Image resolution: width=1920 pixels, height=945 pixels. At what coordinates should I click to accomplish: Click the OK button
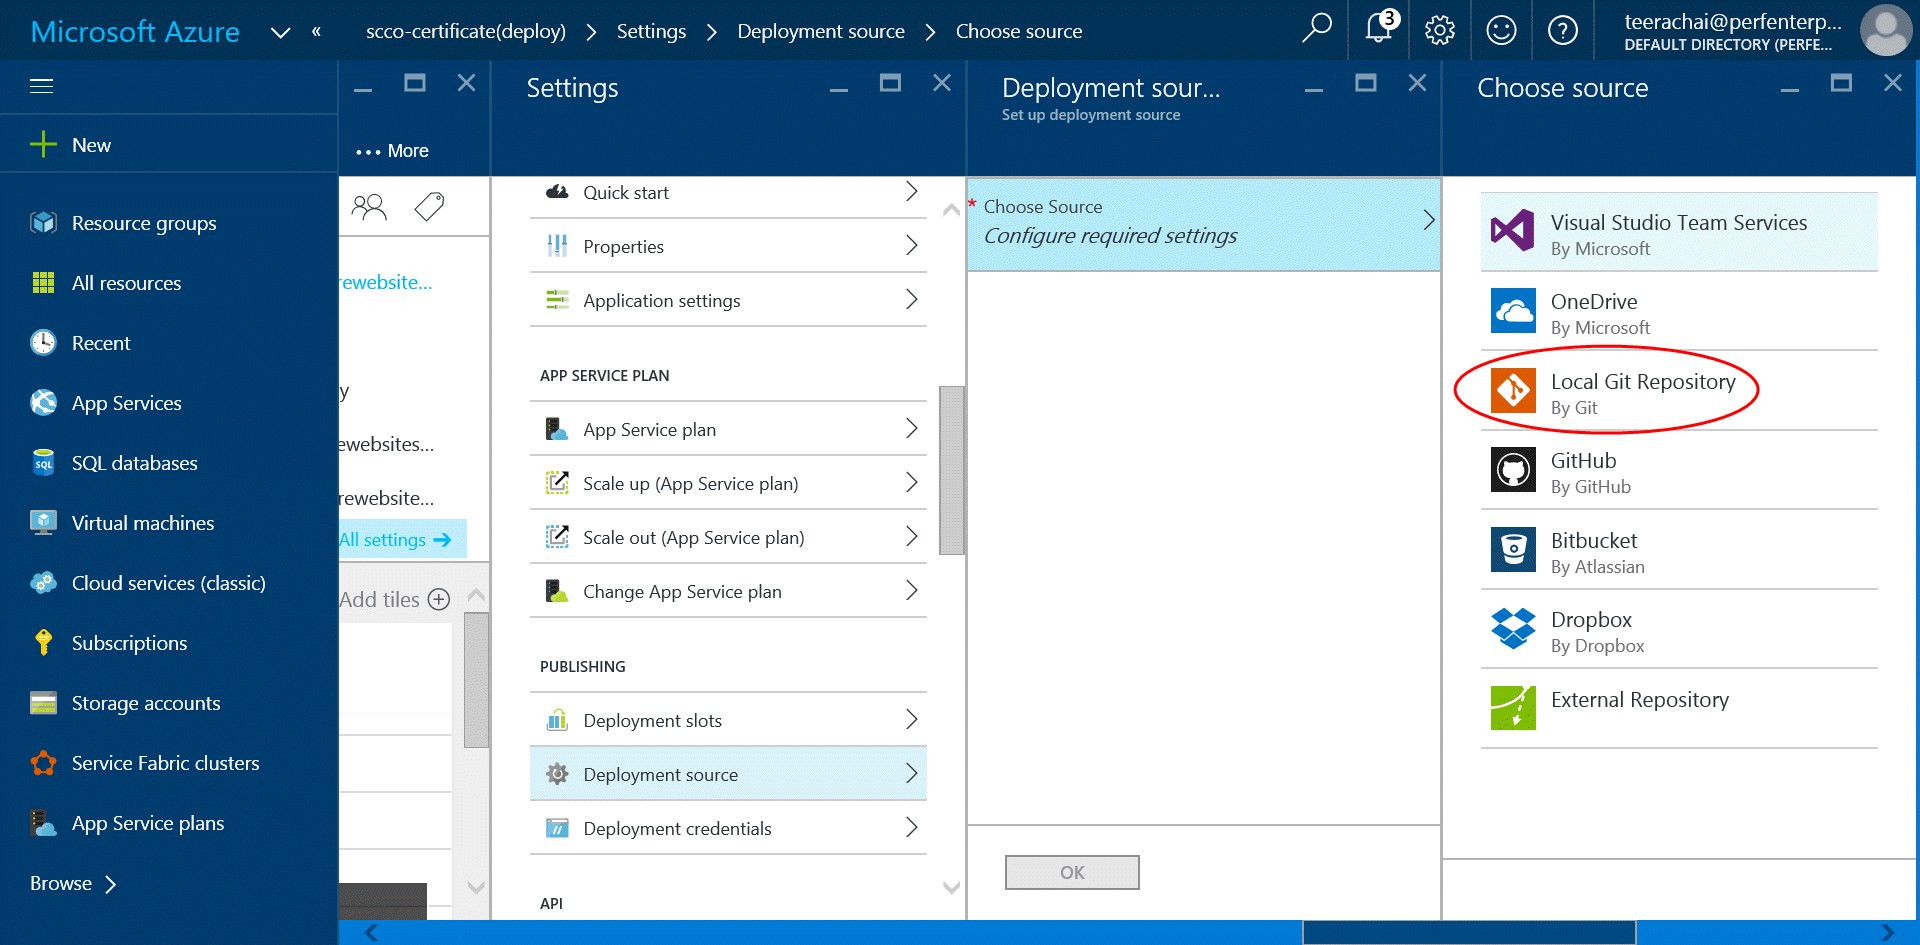click(1072, 872)
